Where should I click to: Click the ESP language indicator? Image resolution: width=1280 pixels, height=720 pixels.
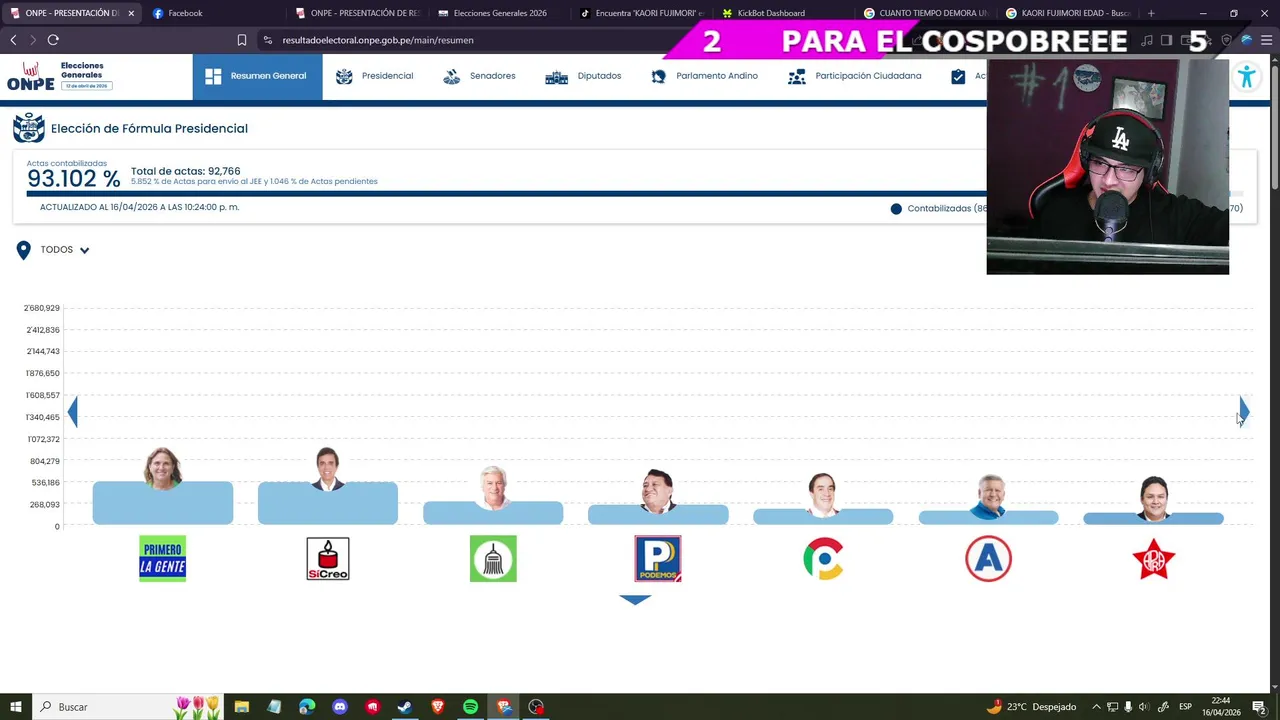1186,707
